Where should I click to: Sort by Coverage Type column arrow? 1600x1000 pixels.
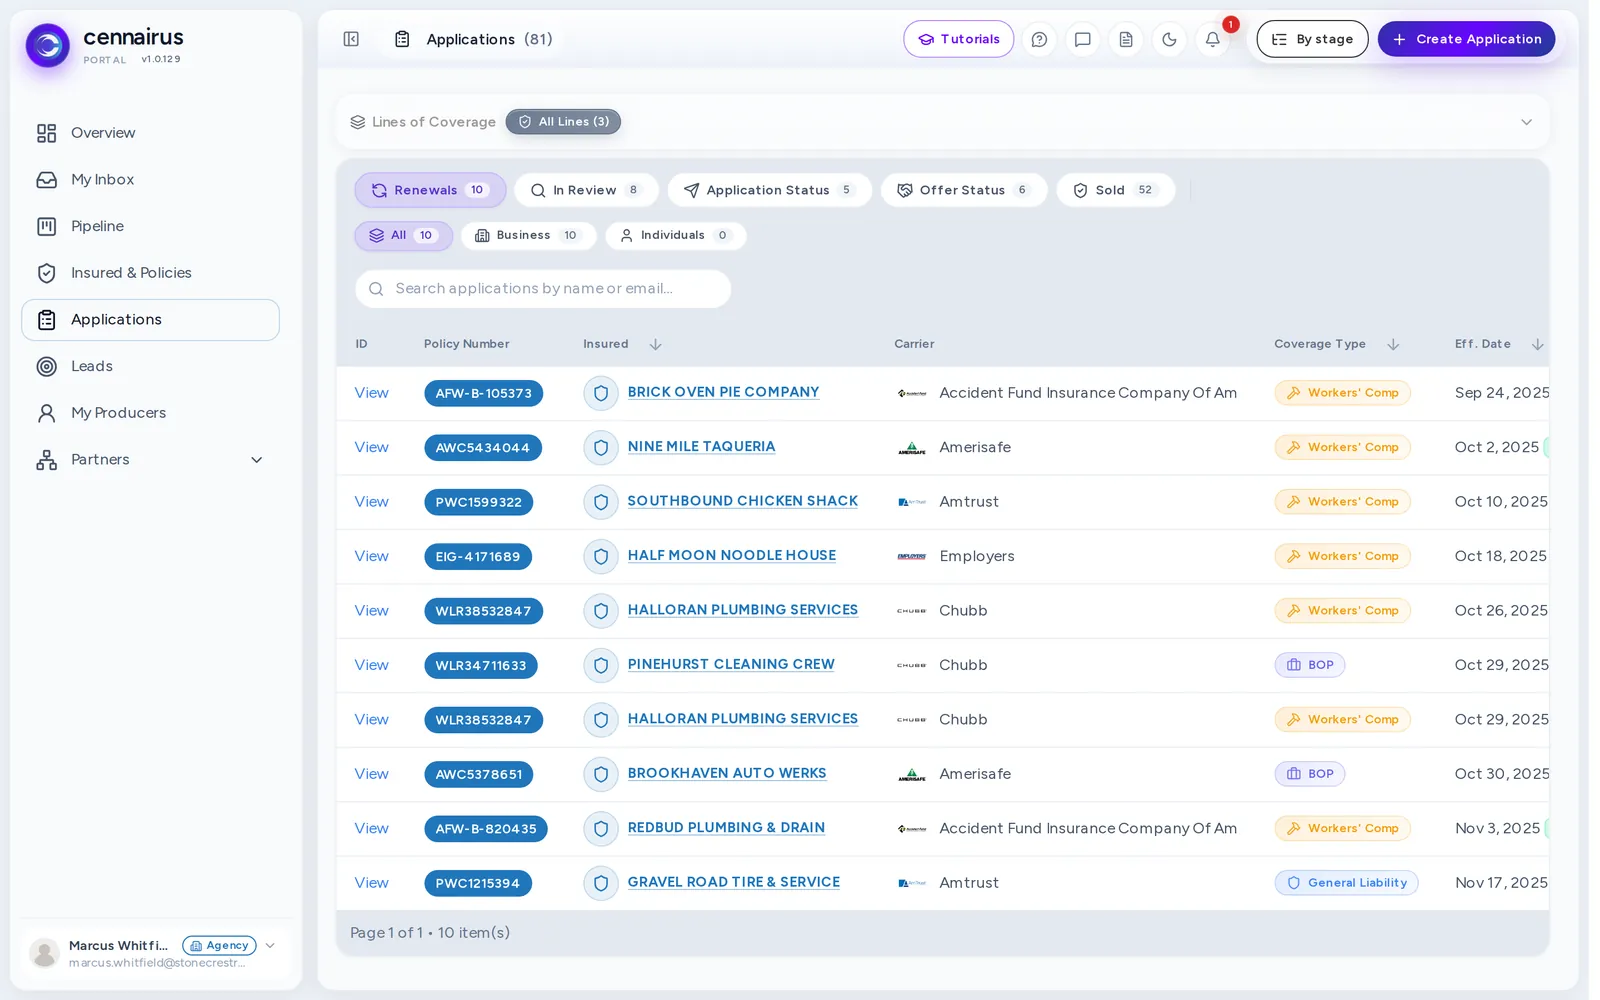(1393, 344)
